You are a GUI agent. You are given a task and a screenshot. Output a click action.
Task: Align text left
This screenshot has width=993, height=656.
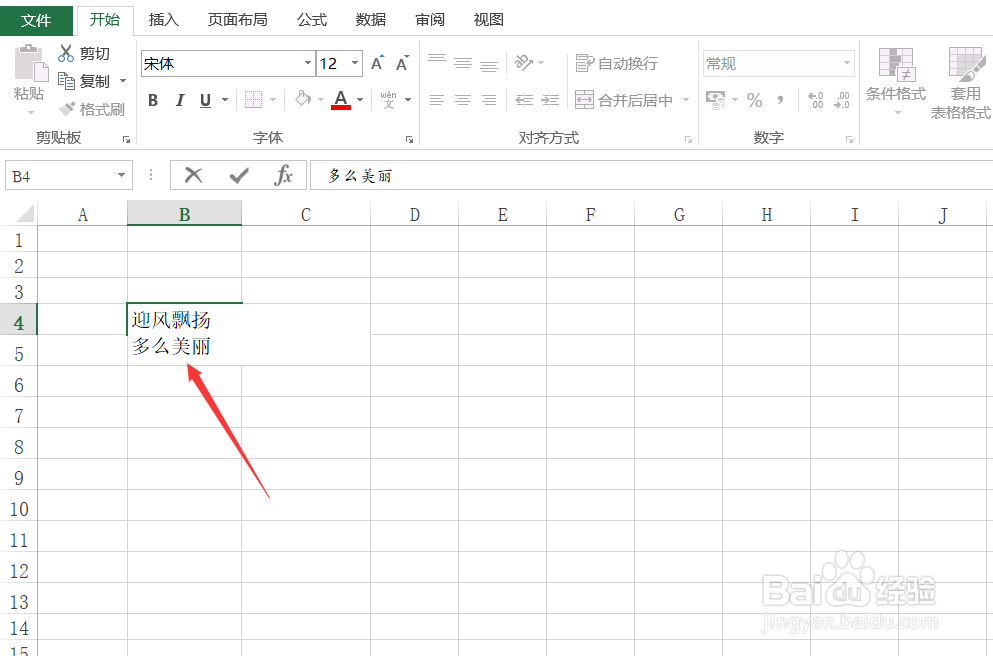[437, 99]
